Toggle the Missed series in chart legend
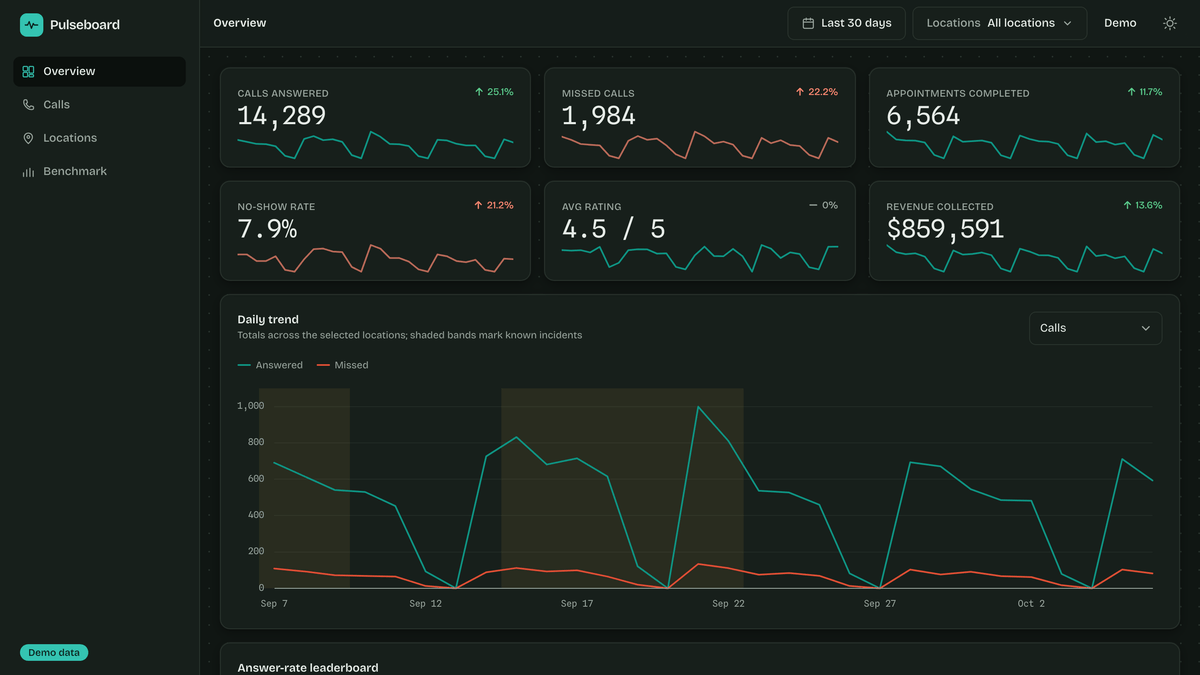 coord(343,365)
